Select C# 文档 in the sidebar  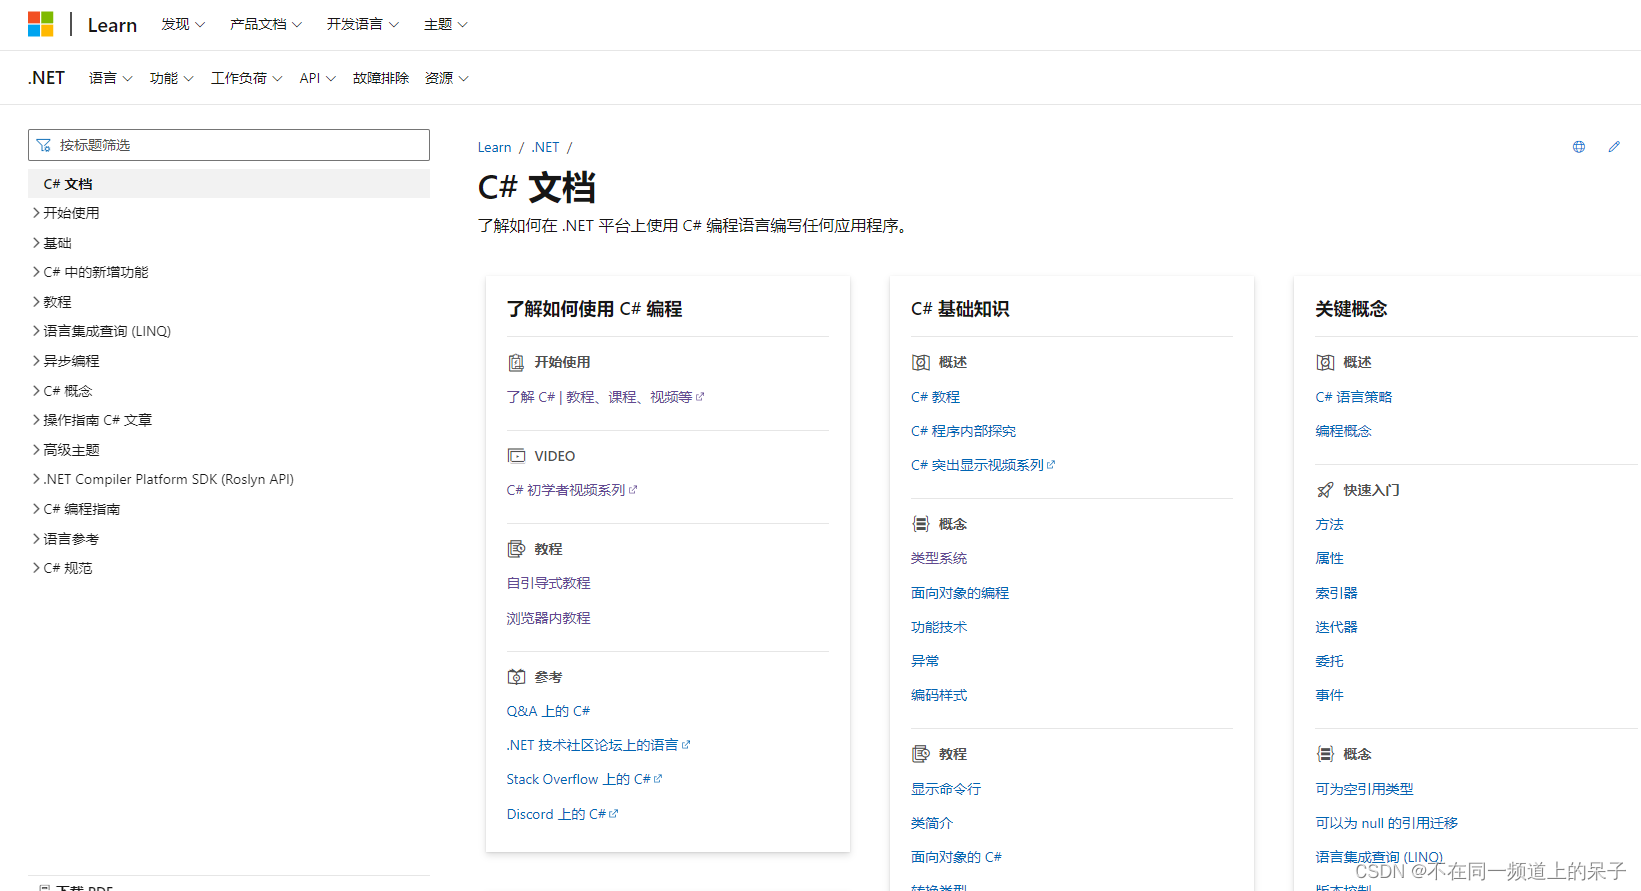pyautogui.click(x=229, y=184)
